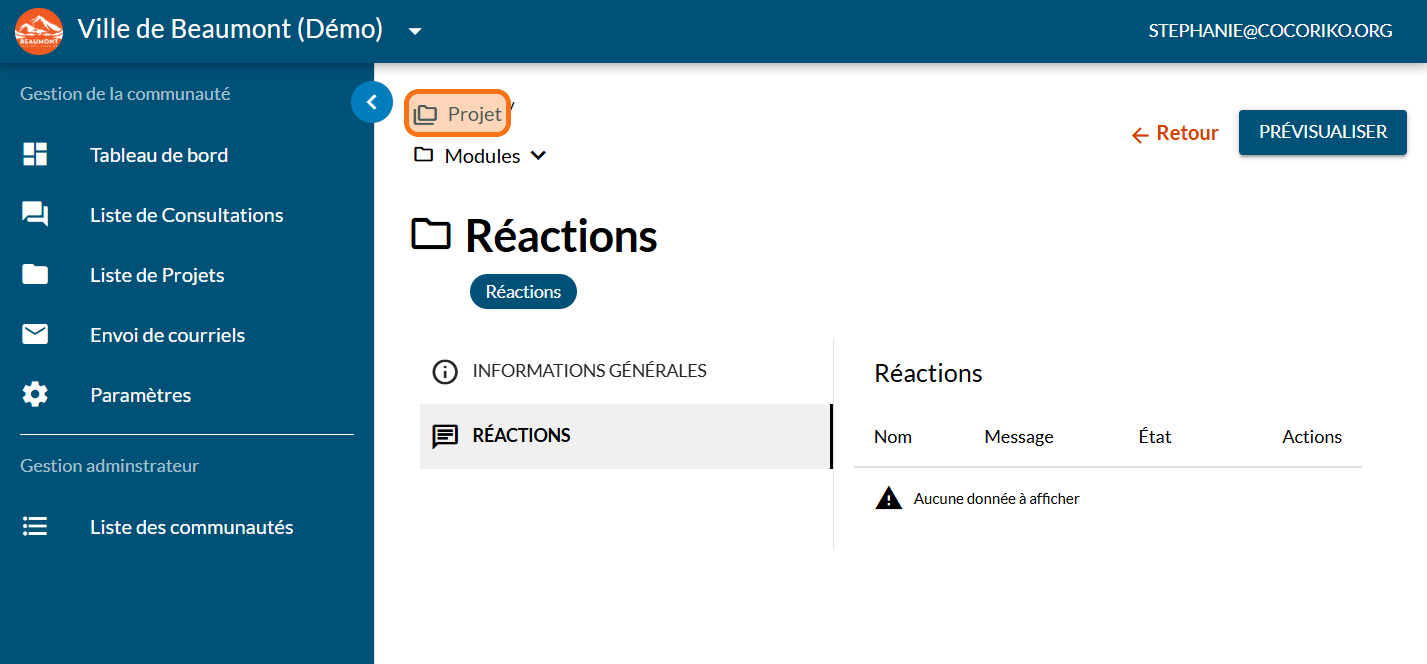Click the Informations générales info icon
Viewport: 1427px width, 664px height.
[x=444, y=372]
